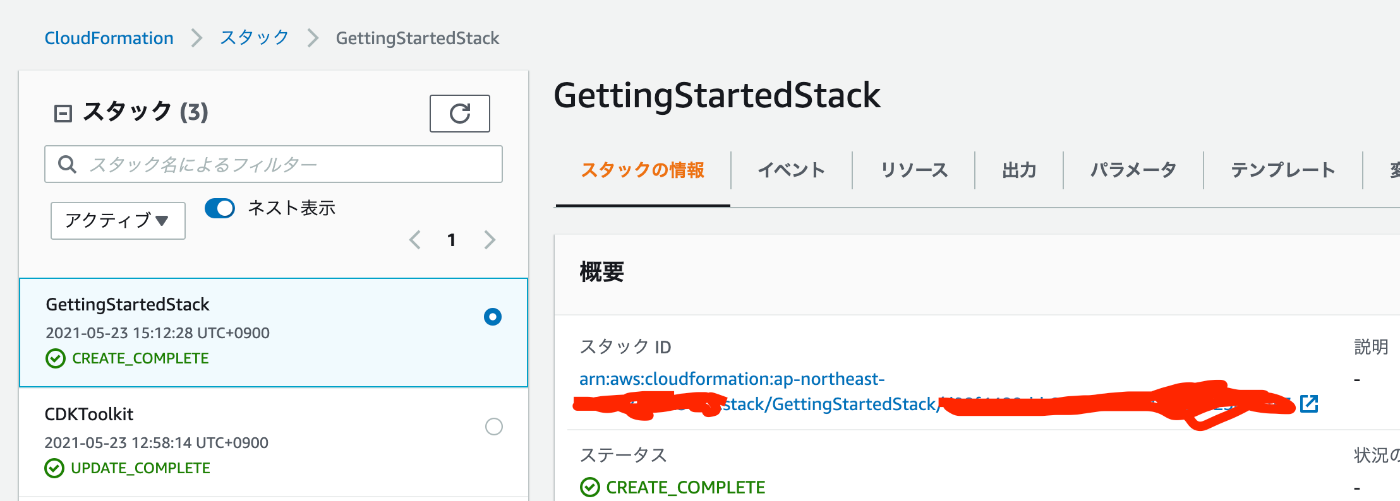Switch to スタックの情報 tab

click(643, 170)
